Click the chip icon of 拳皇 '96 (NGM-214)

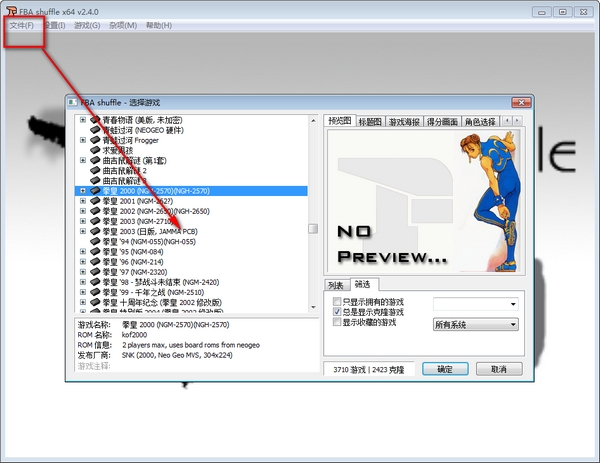coord(95,262)
